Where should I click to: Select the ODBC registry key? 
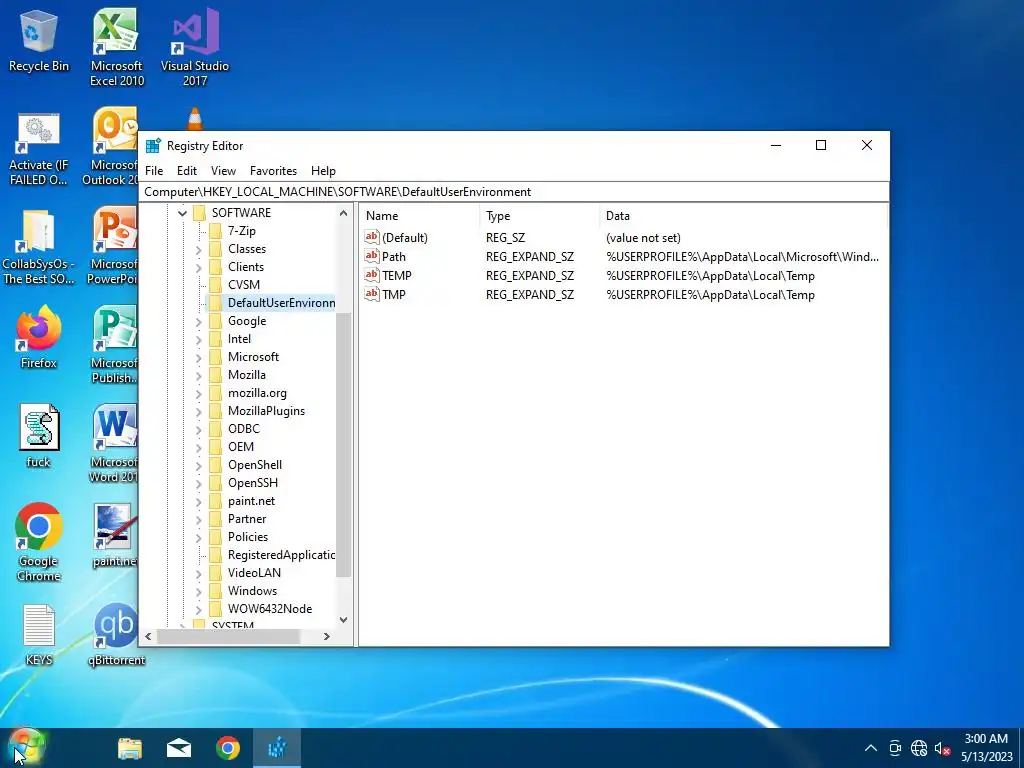244,429
